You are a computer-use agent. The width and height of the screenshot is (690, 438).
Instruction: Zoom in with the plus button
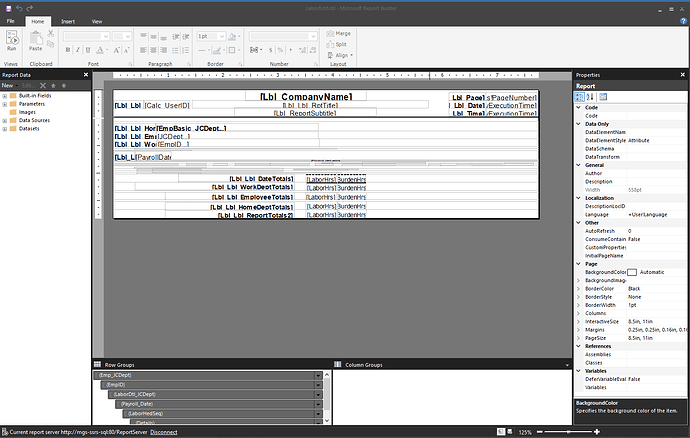point(597,432)
